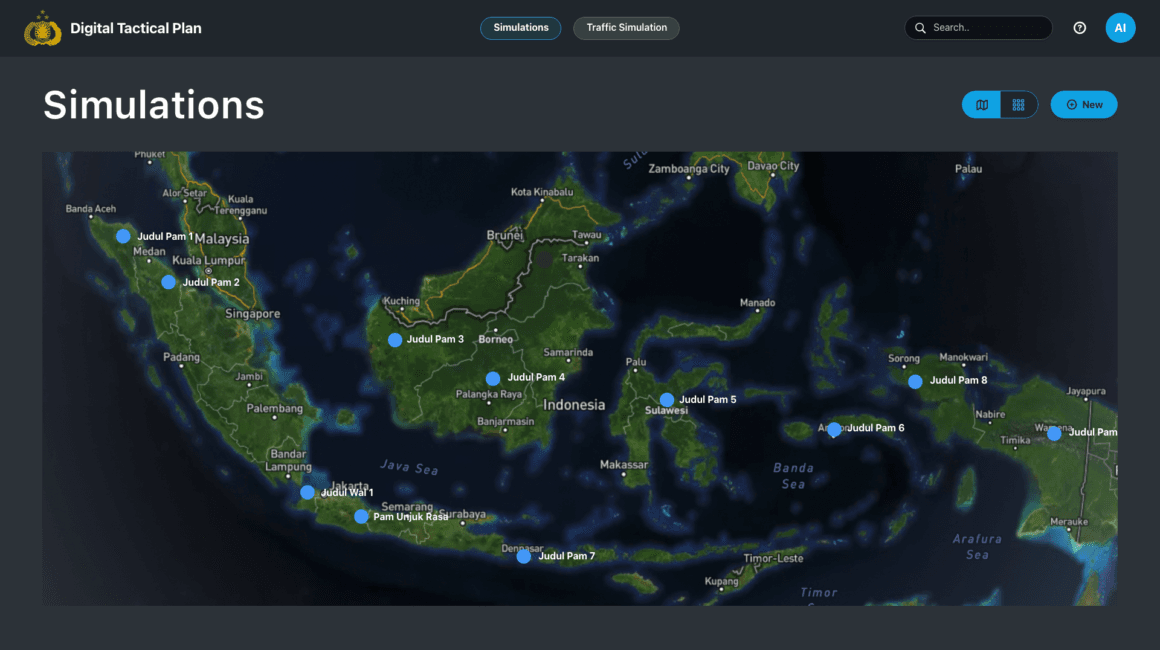Click the Judul Pam 6 marker

[x=834, y=429]
